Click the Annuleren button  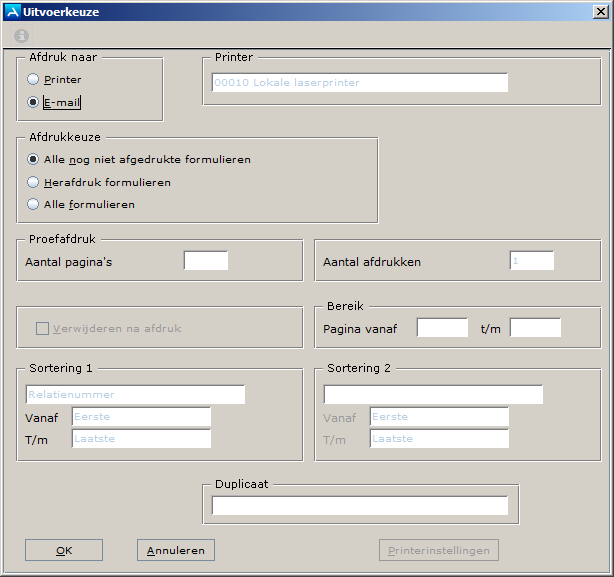176,550
